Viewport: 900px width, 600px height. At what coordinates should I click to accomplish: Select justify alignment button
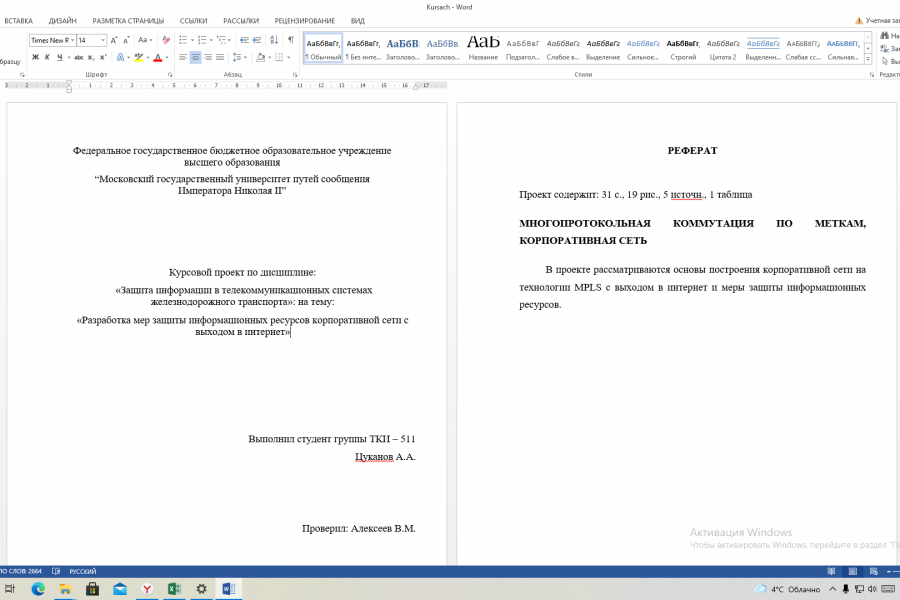point(220,57)
